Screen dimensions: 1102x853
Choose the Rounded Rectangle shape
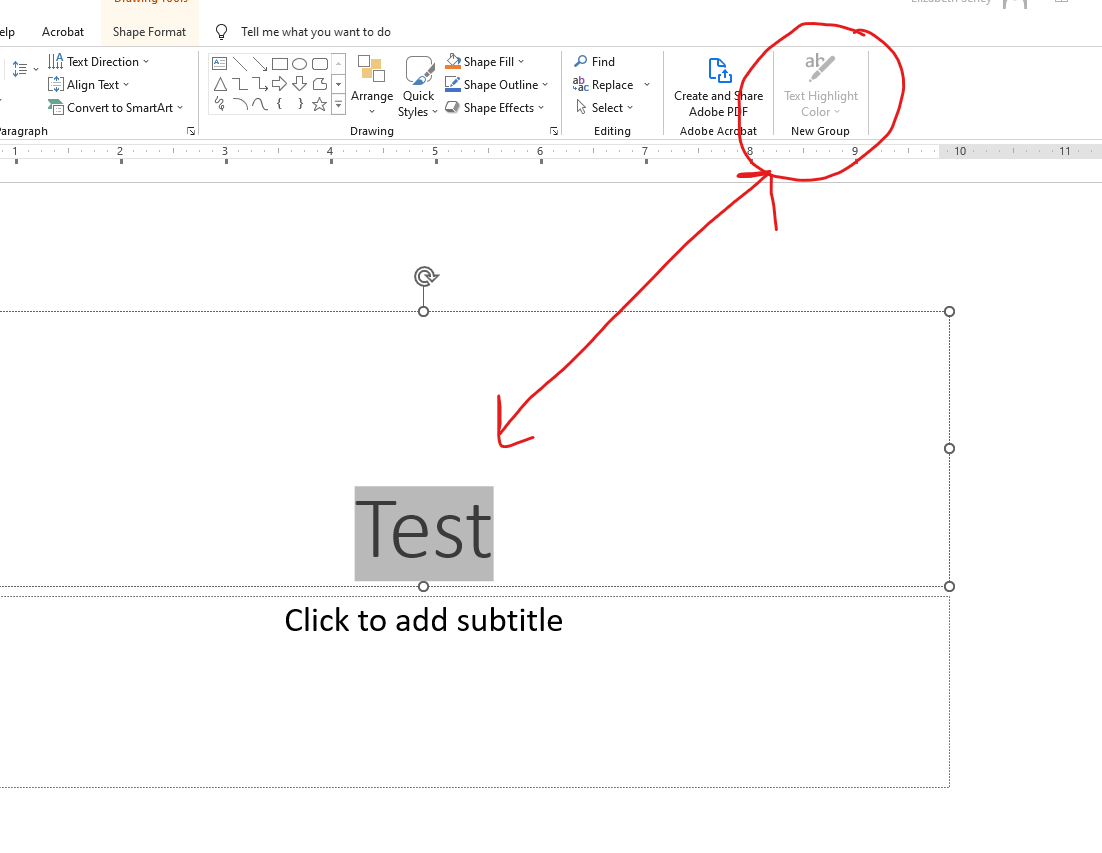(320, 64)
